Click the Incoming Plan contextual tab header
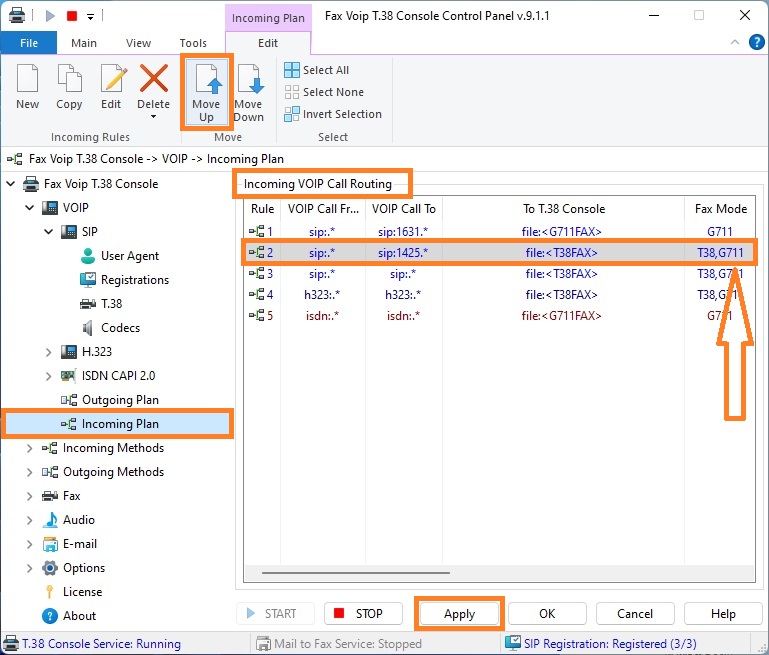 pos(268,18)
